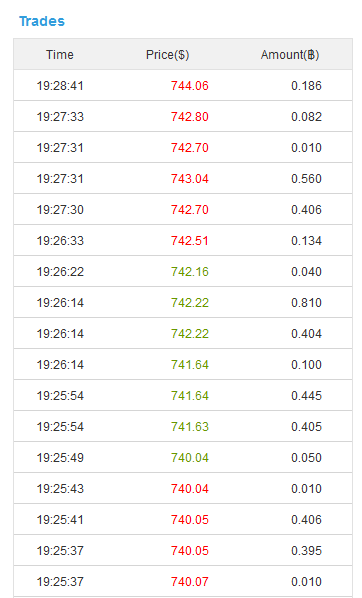This screenshot has height=598, width=362.
Task: Select the 0.404 amount at 742.22
Action: 306,334
